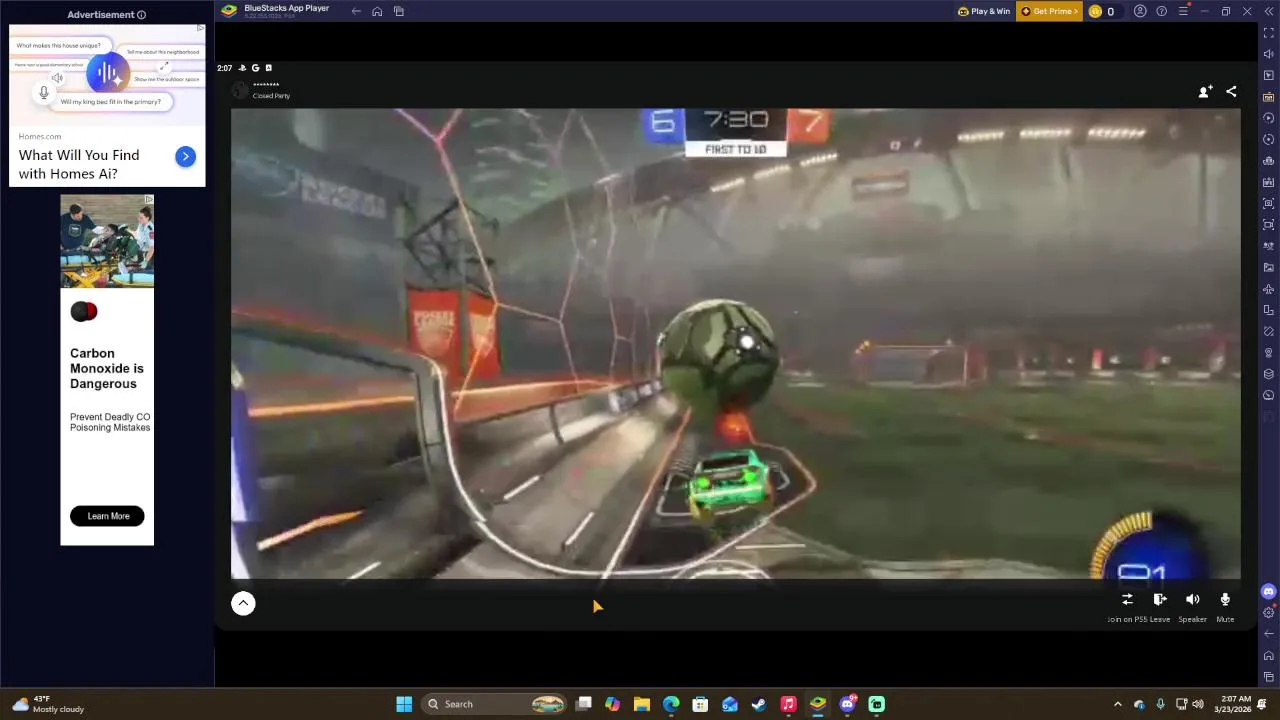Viewport: 1280px width, 720px height.
Task: Click the Get Prime button
Action: pos(1049,11)
